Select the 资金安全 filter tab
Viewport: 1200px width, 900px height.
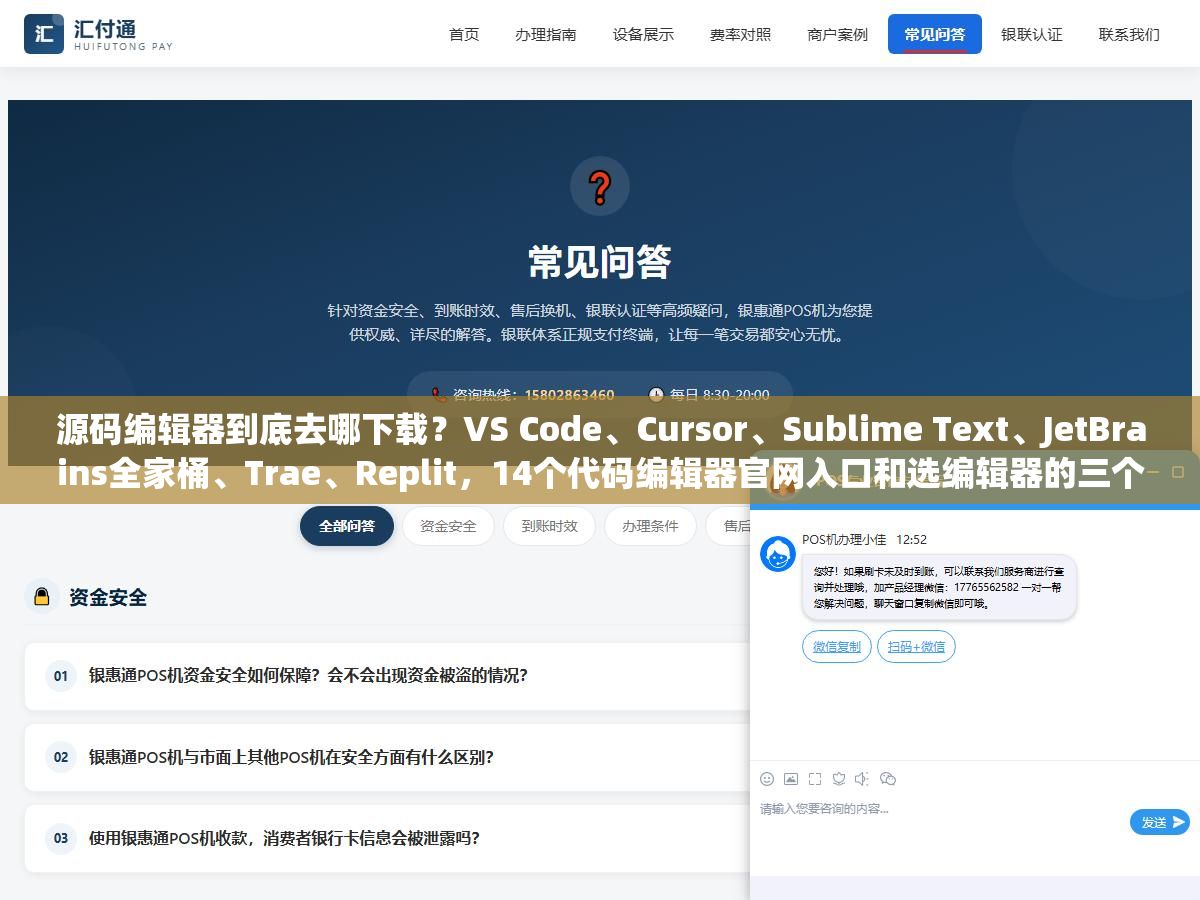click(448, 526)
